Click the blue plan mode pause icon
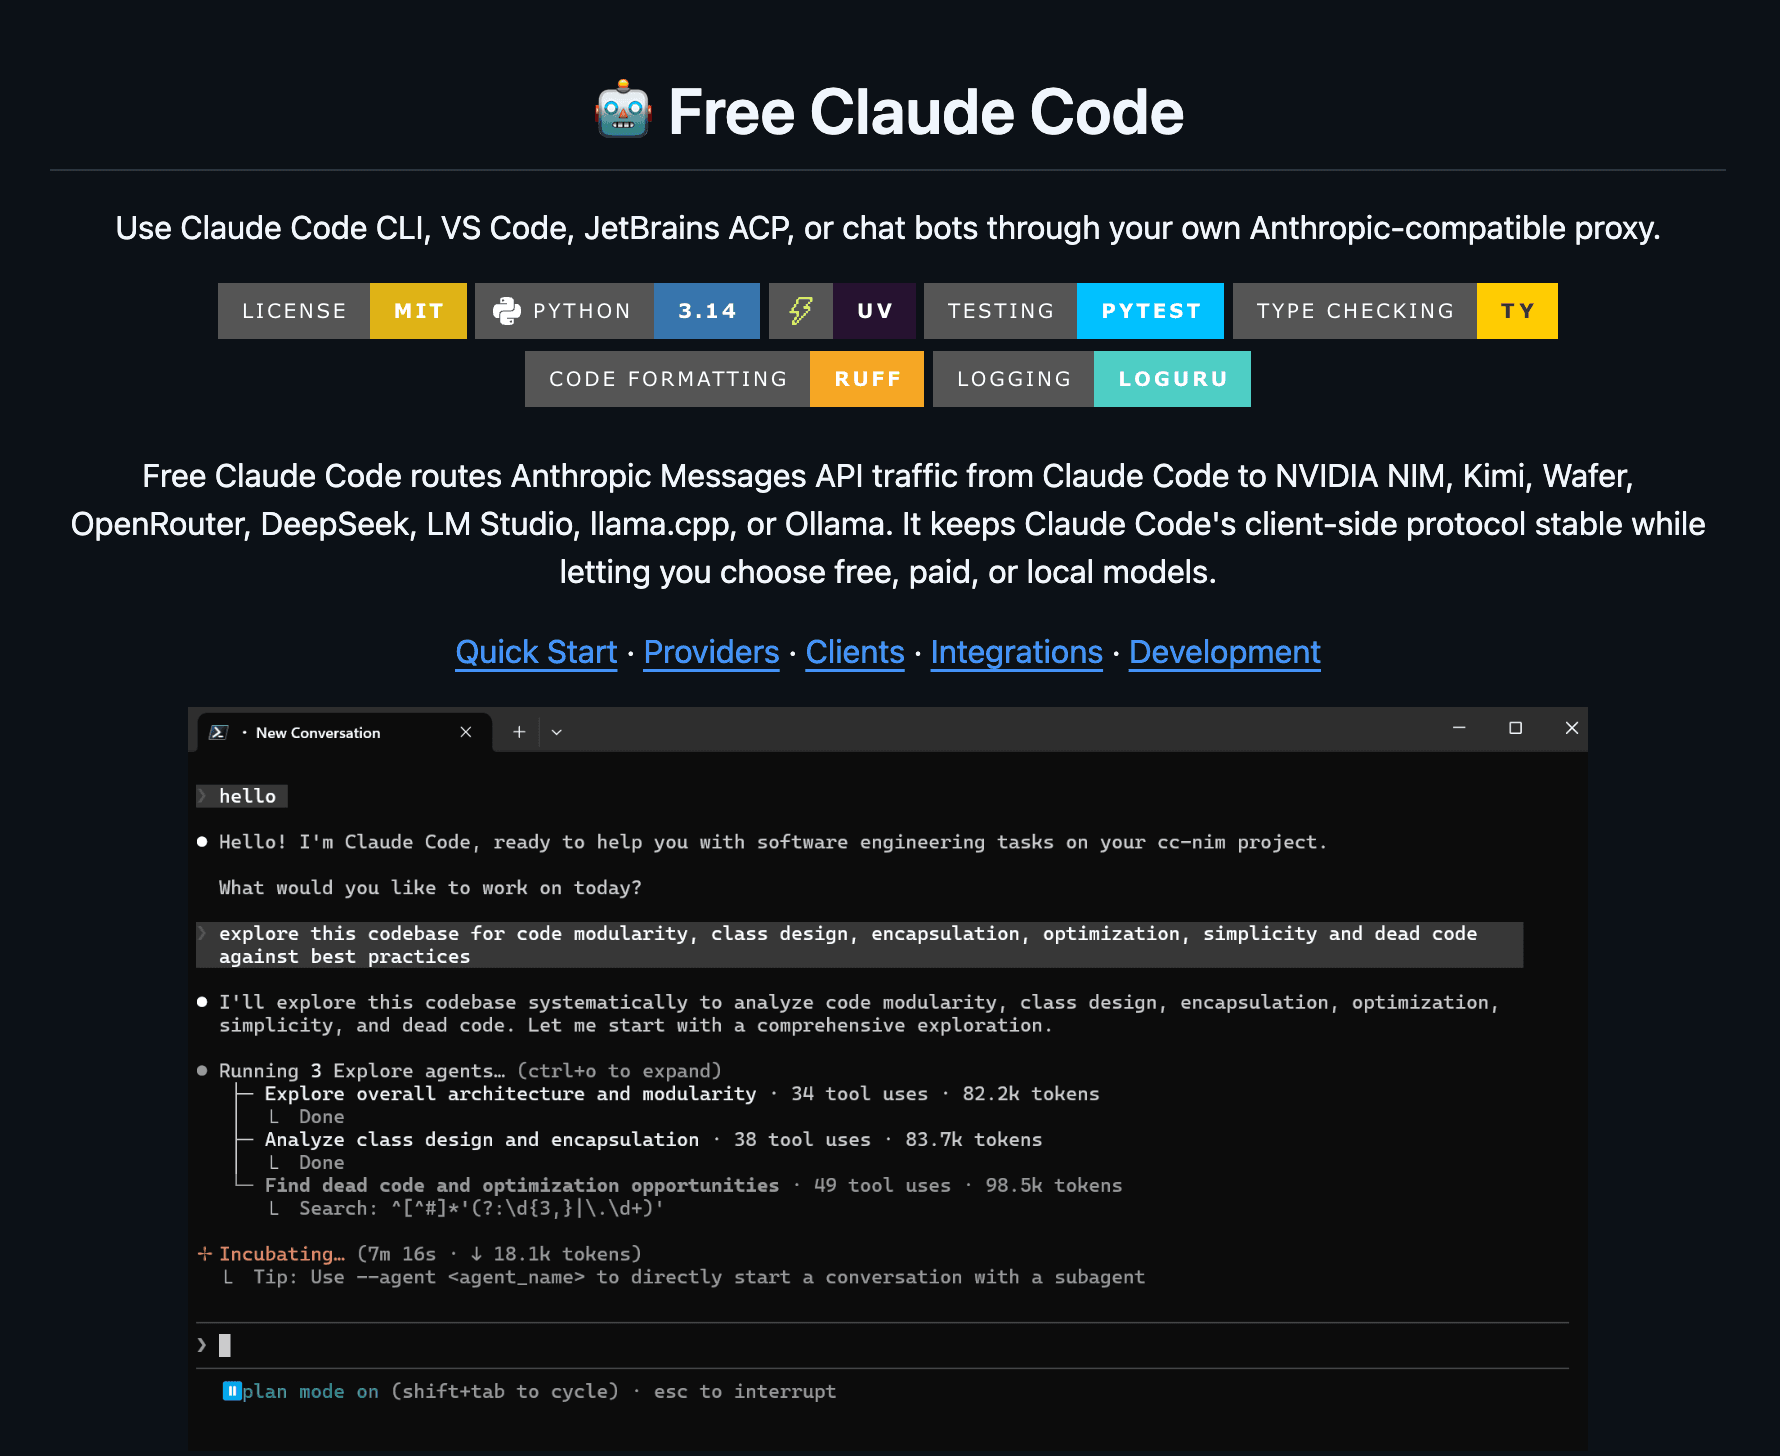1780x1456 pixels. (x=231, y=1391)
